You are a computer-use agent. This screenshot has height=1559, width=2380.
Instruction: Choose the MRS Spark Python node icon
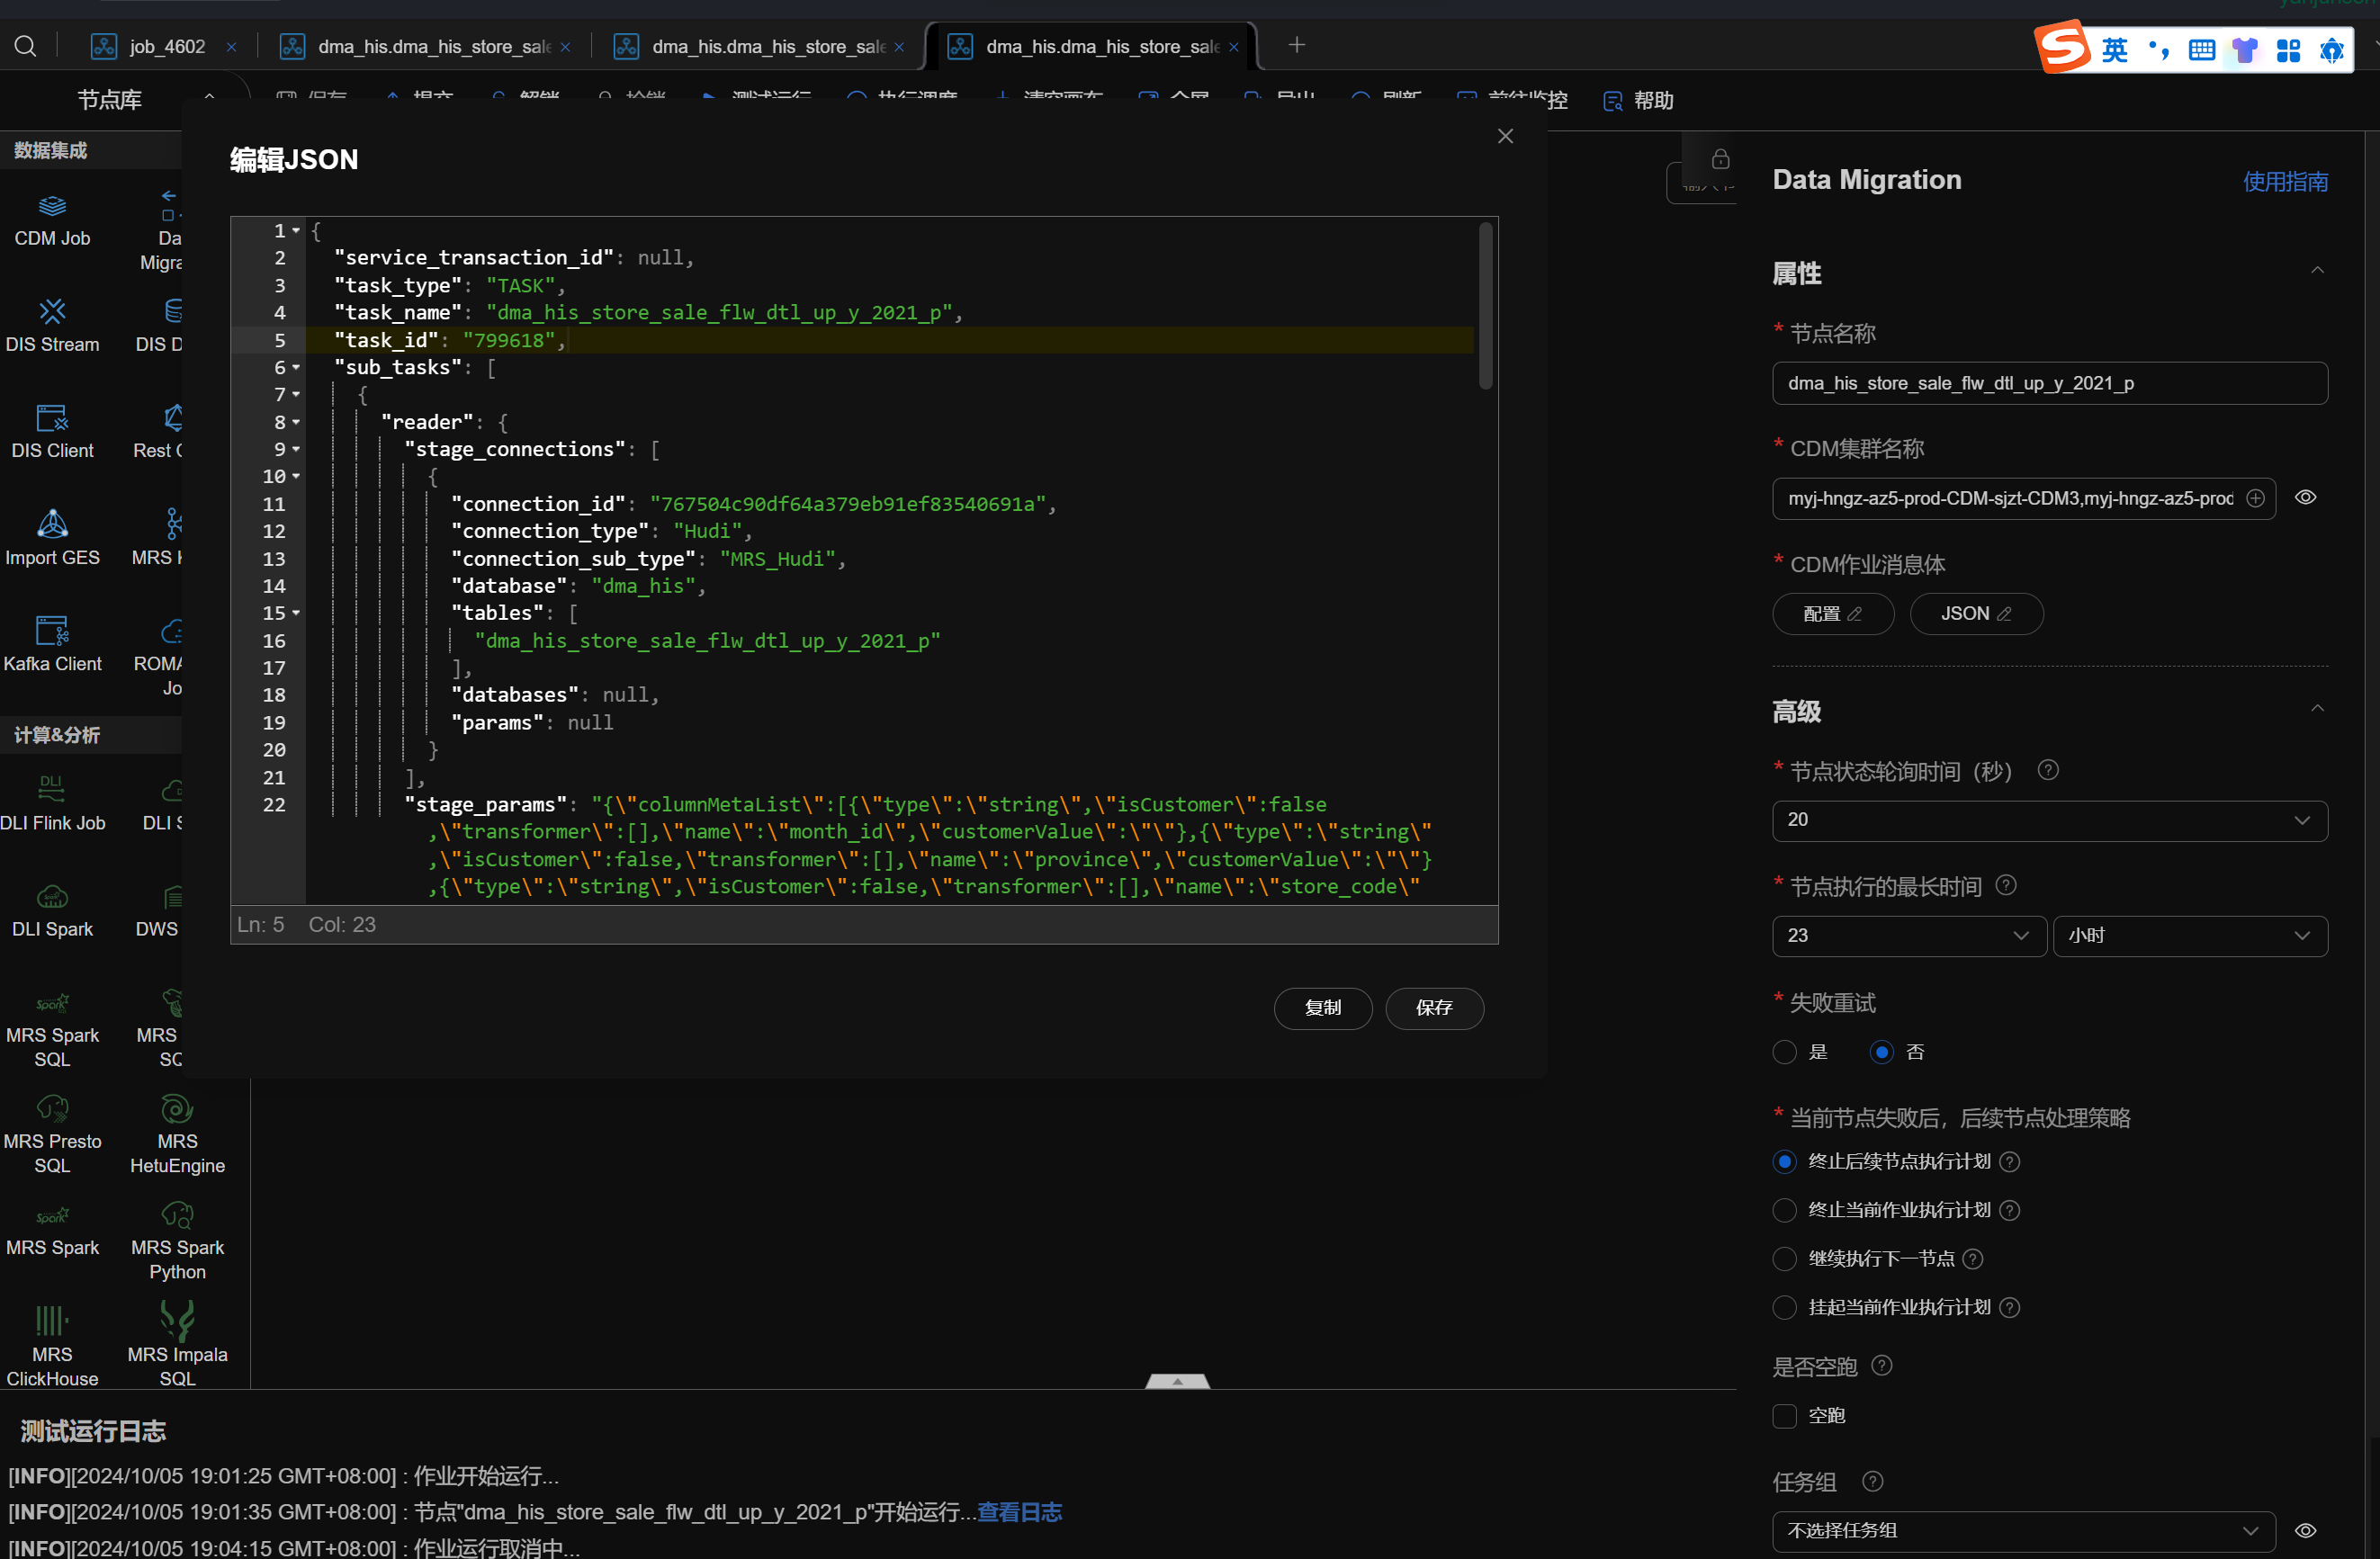click(x=177, y=1216)
